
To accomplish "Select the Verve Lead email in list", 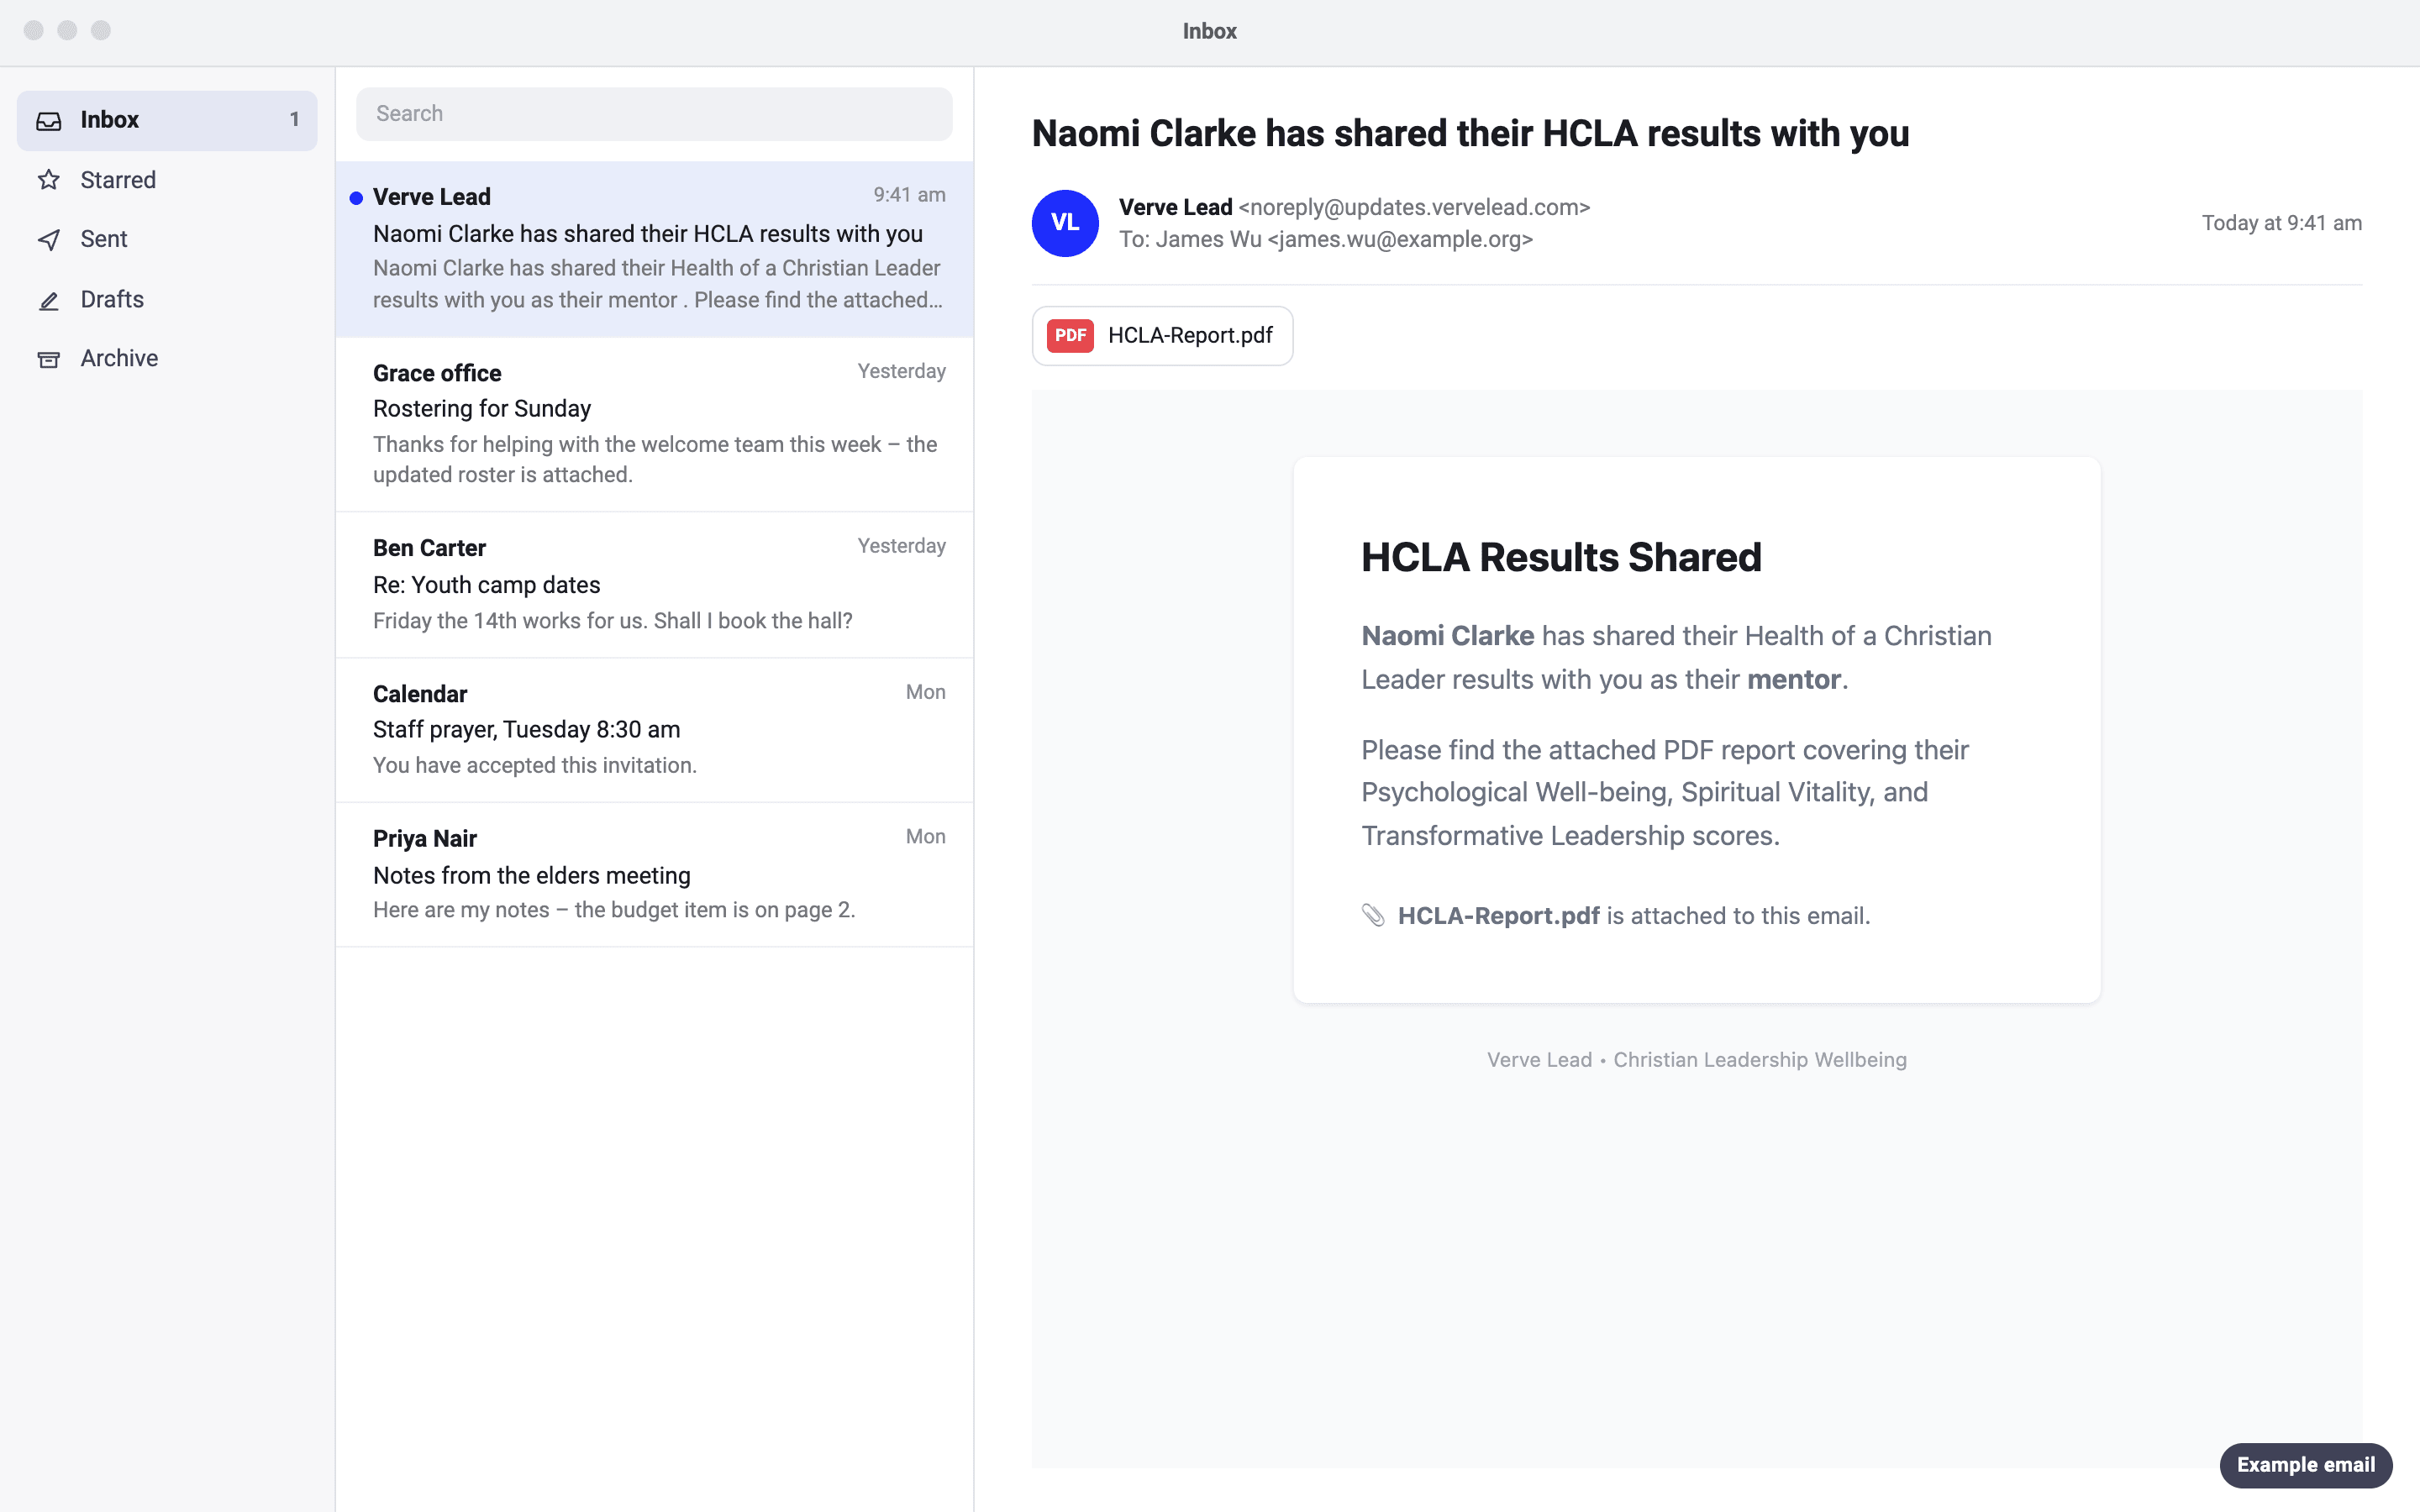I will pyautogui.click(x=654, y=249).
